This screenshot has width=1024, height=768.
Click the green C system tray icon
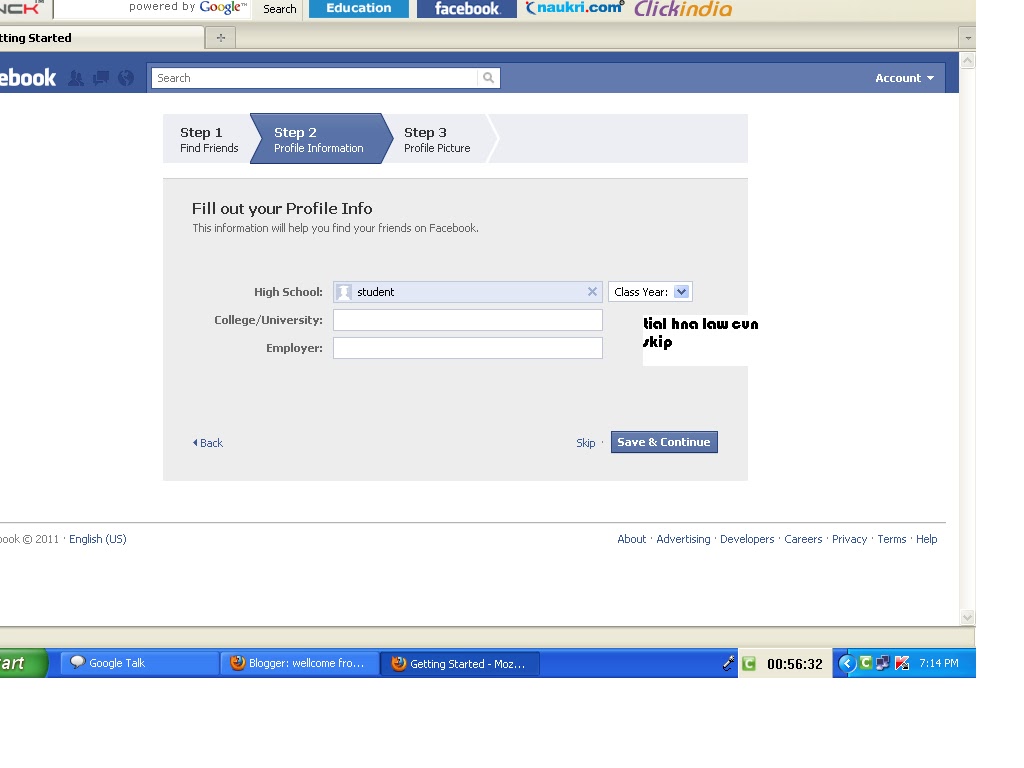point(866,663)
